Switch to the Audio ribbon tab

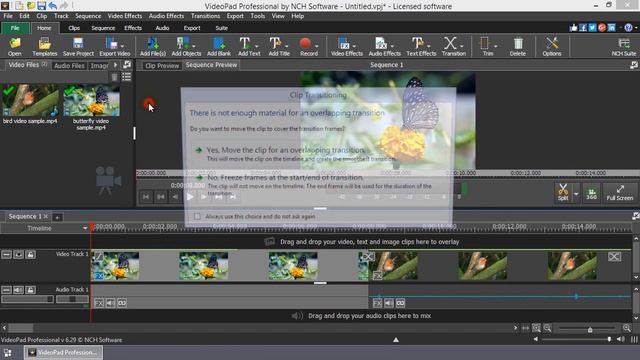click(x=162, y=28)
